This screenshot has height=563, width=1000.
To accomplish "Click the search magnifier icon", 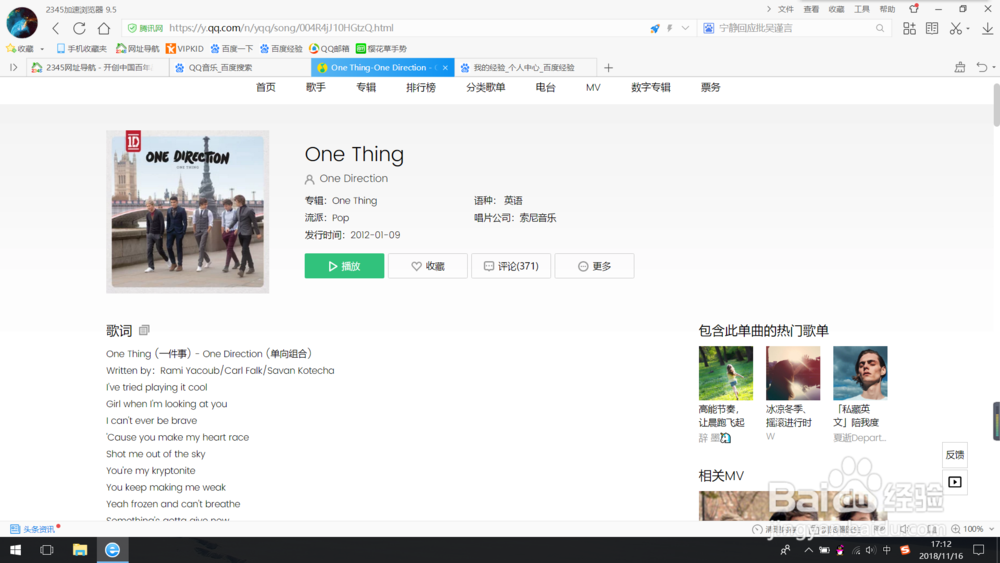I will (x=880, y=28).
